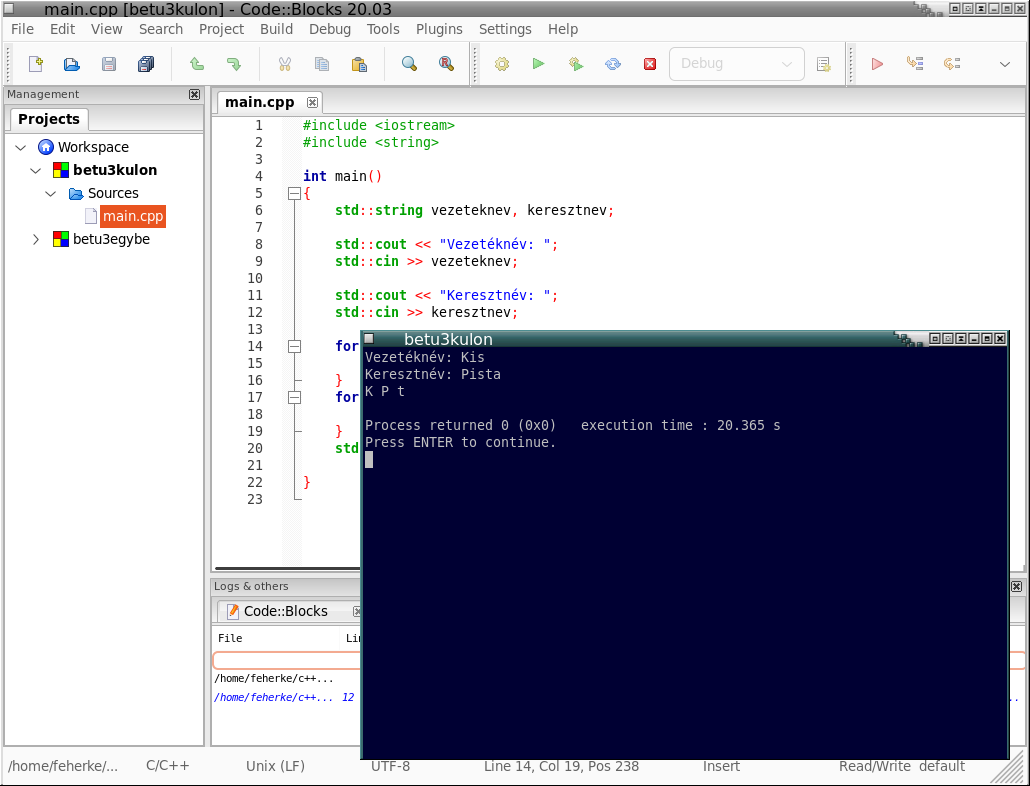Click the Rebuild icon

click(613, 64)
